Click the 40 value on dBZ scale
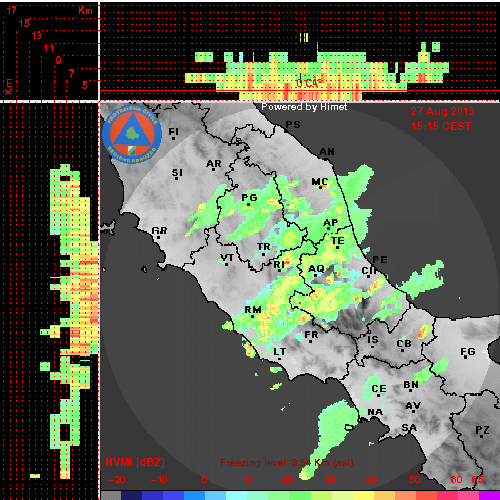This screenshot has width=500, height=500. 371,480
